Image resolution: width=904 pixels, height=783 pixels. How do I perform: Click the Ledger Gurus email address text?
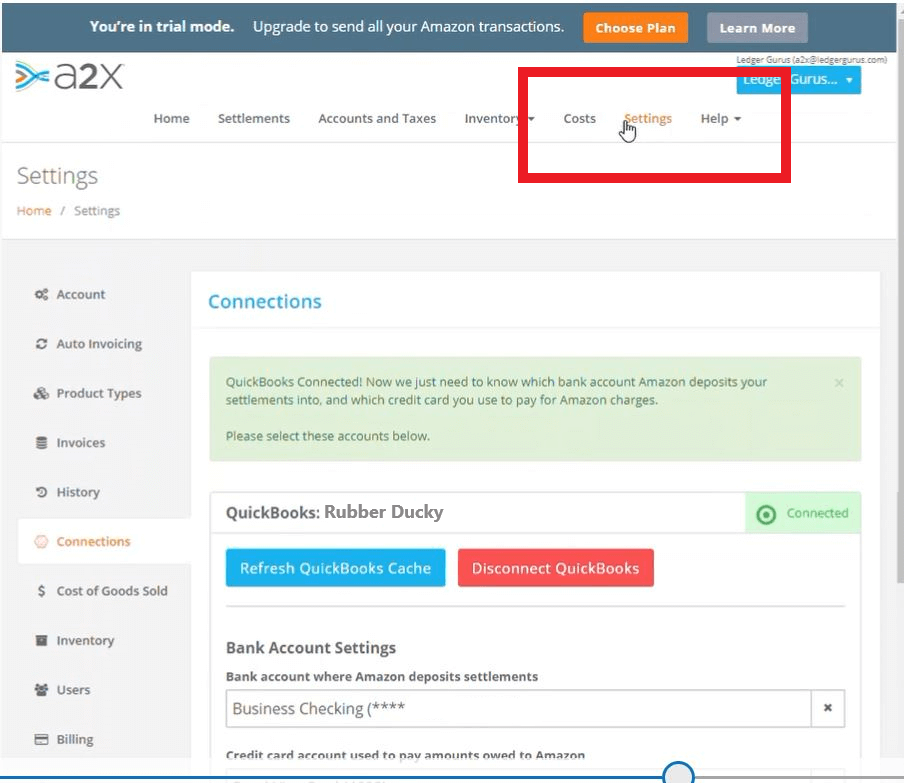[811, 59]
